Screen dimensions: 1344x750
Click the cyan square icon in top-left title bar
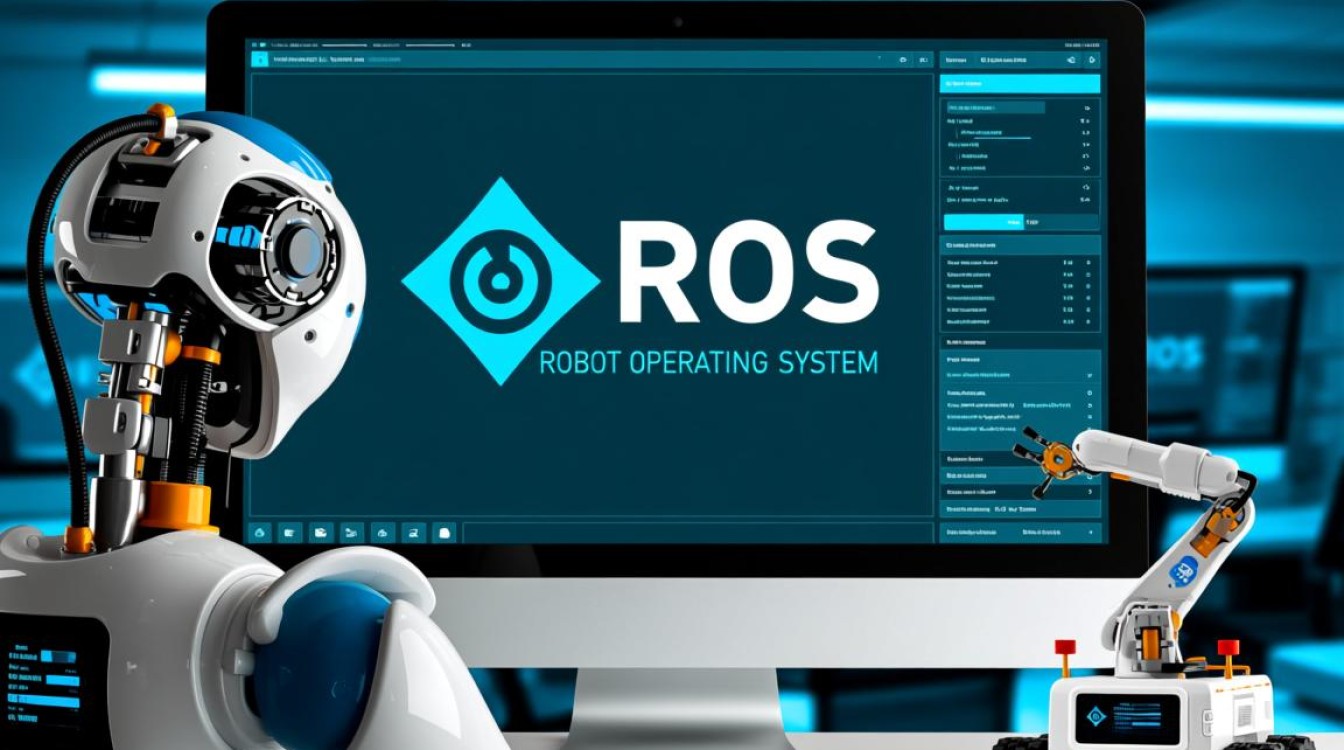(260, 59)
